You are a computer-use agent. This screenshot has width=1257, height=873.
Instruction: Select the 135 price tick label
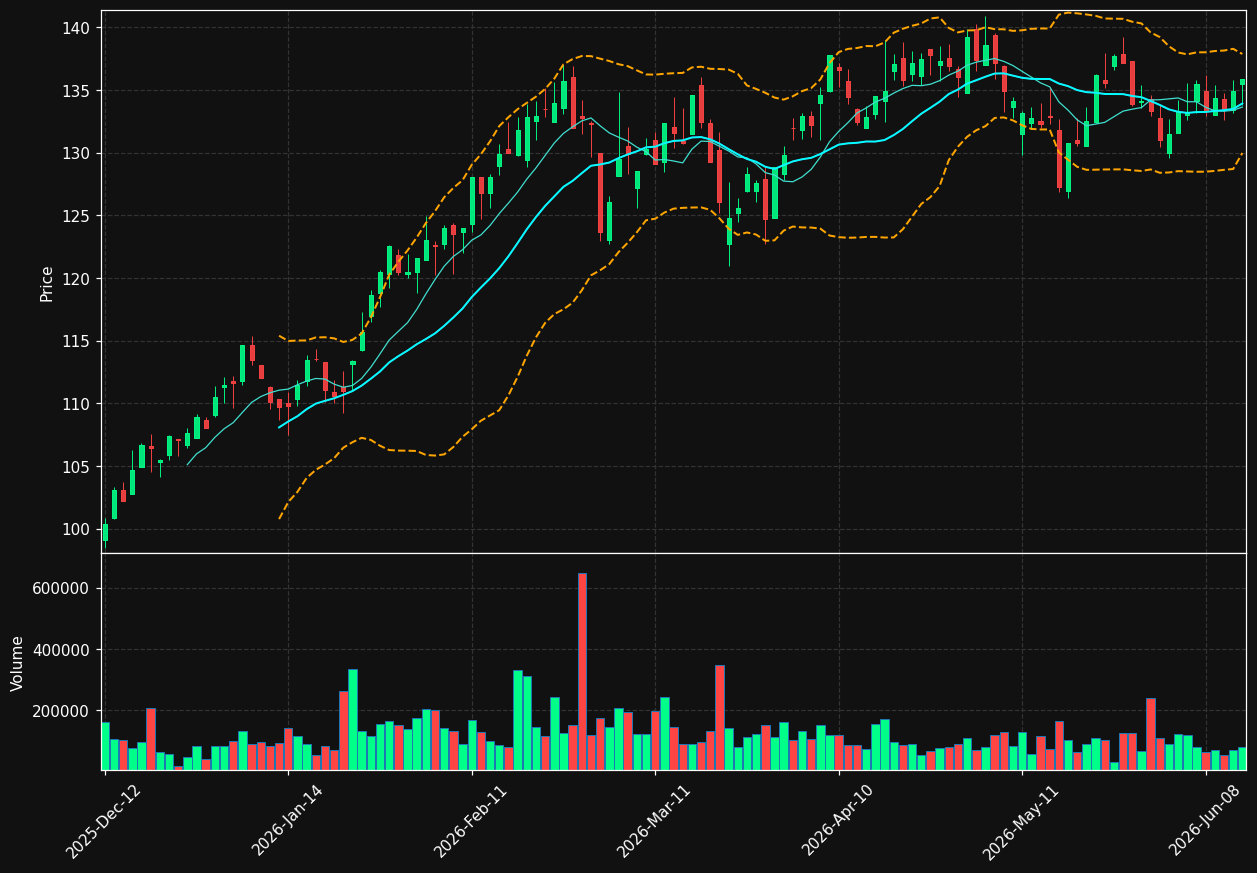(78, 91)
